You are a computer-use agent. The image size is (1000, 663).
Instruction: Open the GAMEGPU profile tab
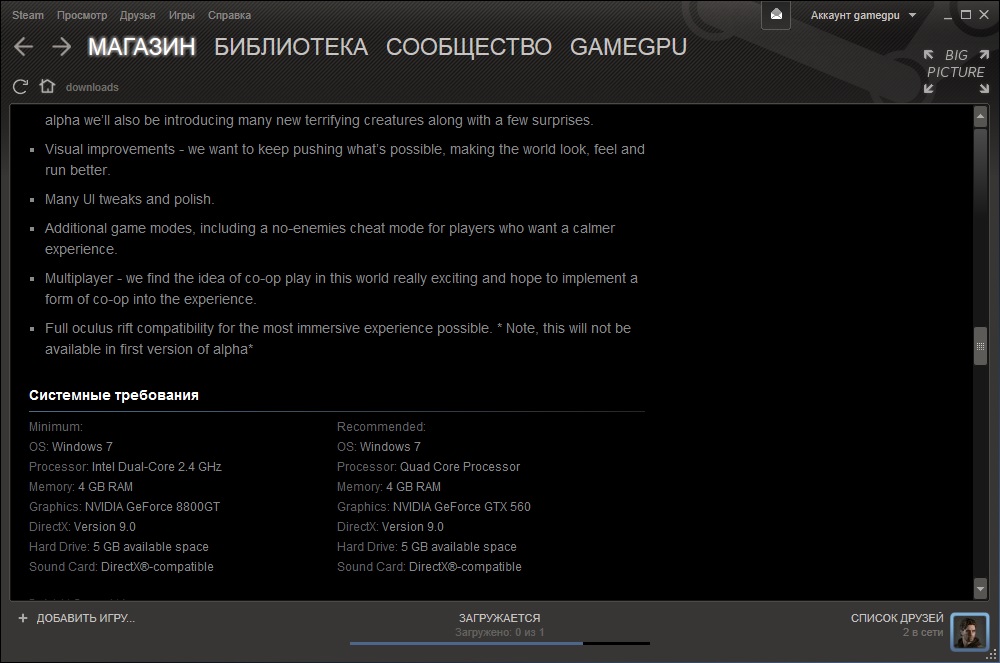click(628, 47)
